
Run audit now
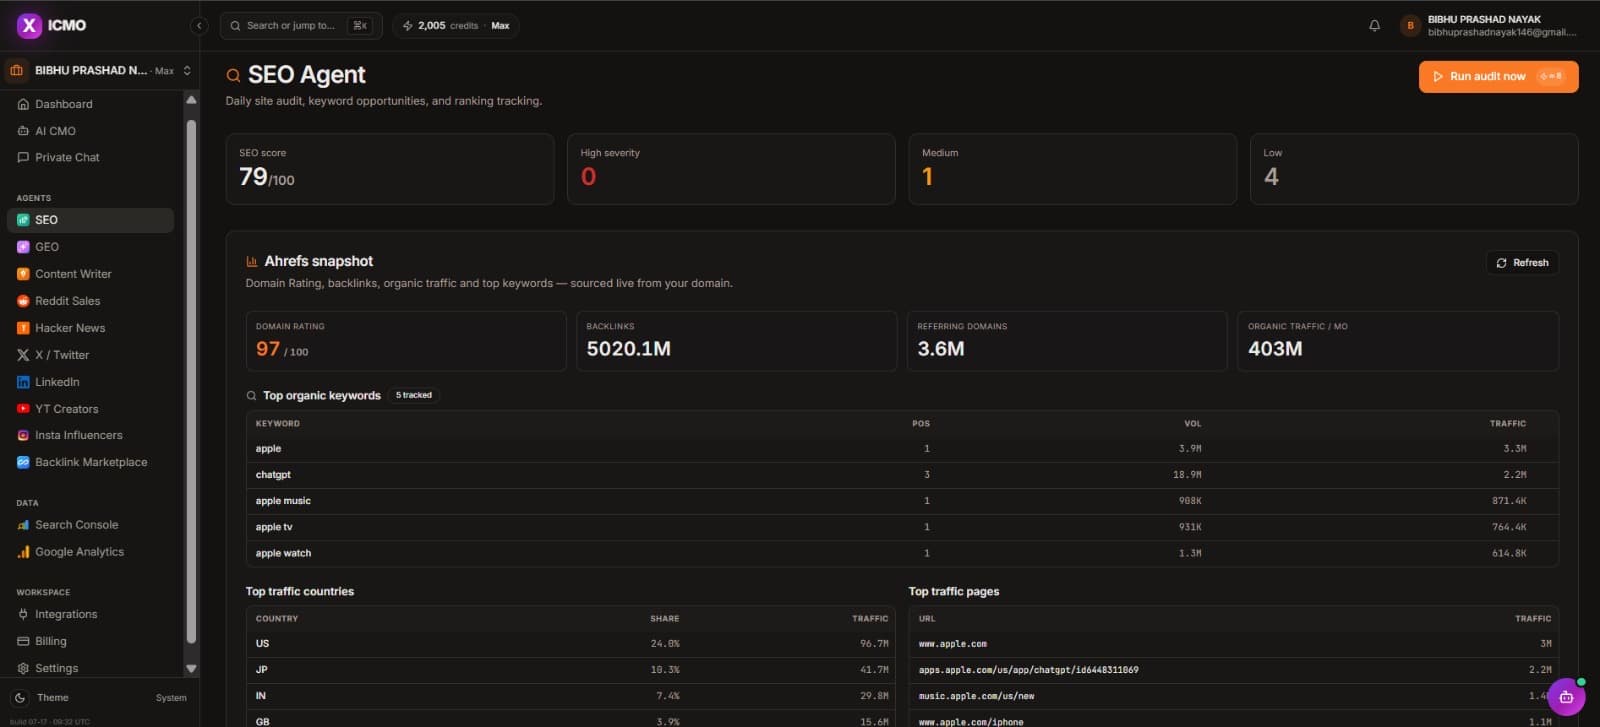(1498, 77)
